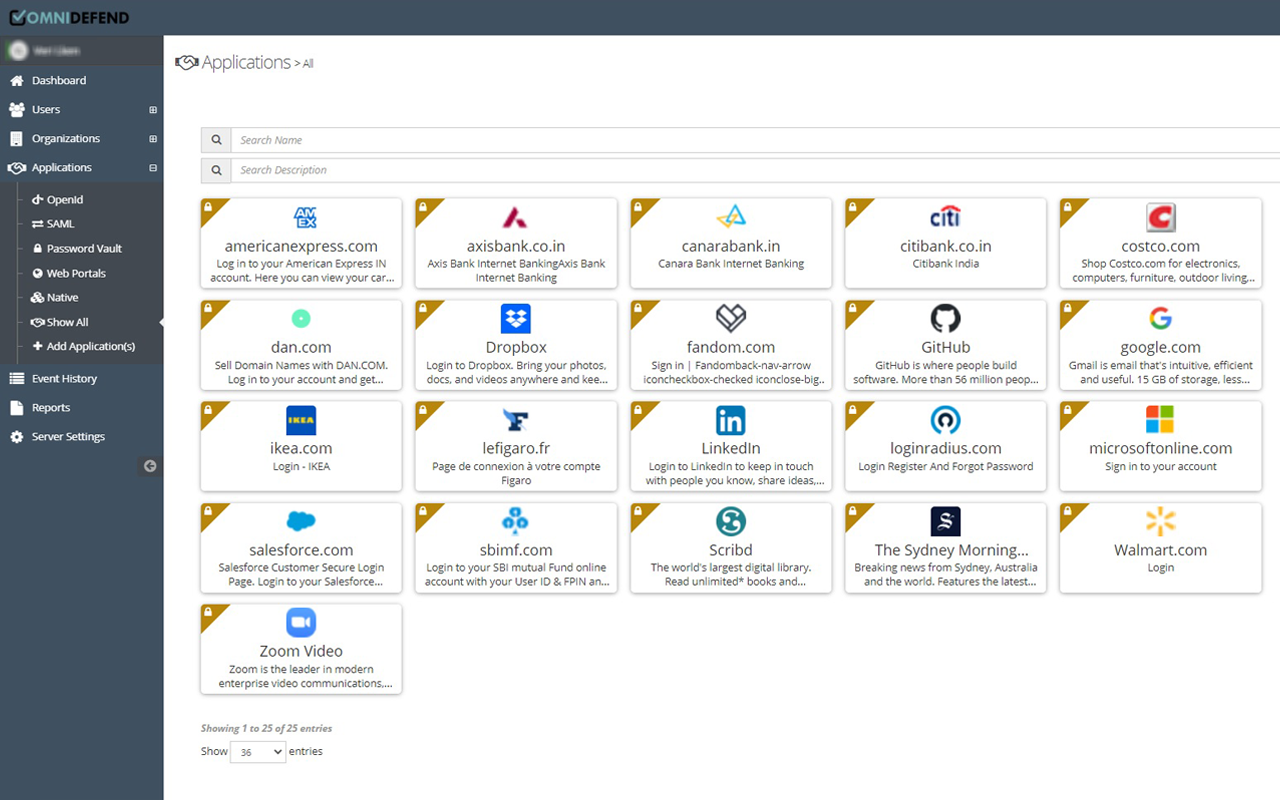
Task: Click the Zoom Video card title
Action: tap(301, 651)
